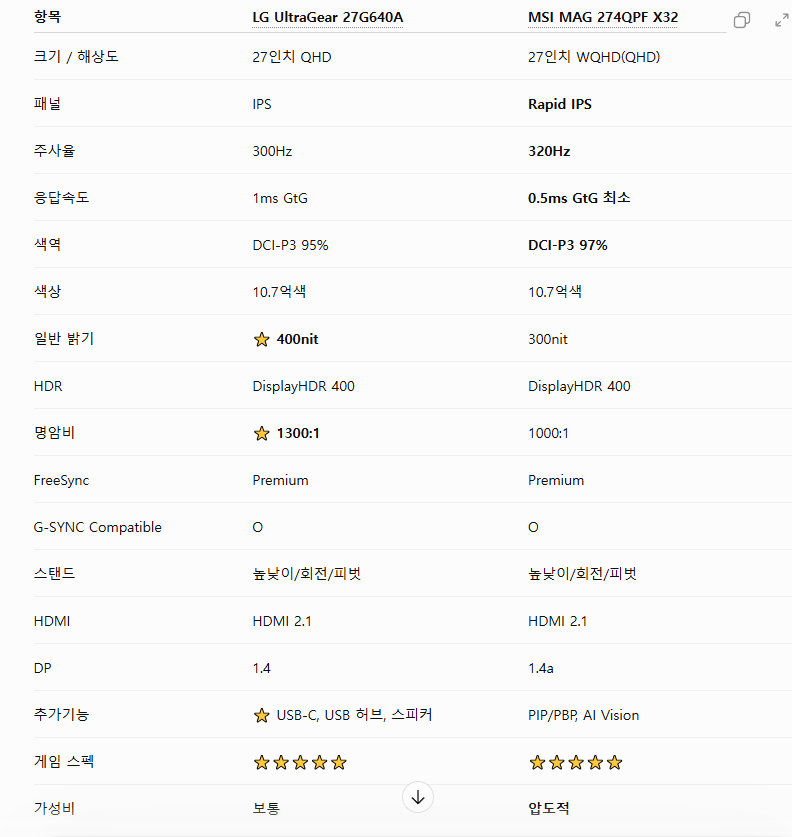Viewport: 792px width, 837px height.
Task: Click the star before USB-C, USB 허브
Action: click(262, 715)
